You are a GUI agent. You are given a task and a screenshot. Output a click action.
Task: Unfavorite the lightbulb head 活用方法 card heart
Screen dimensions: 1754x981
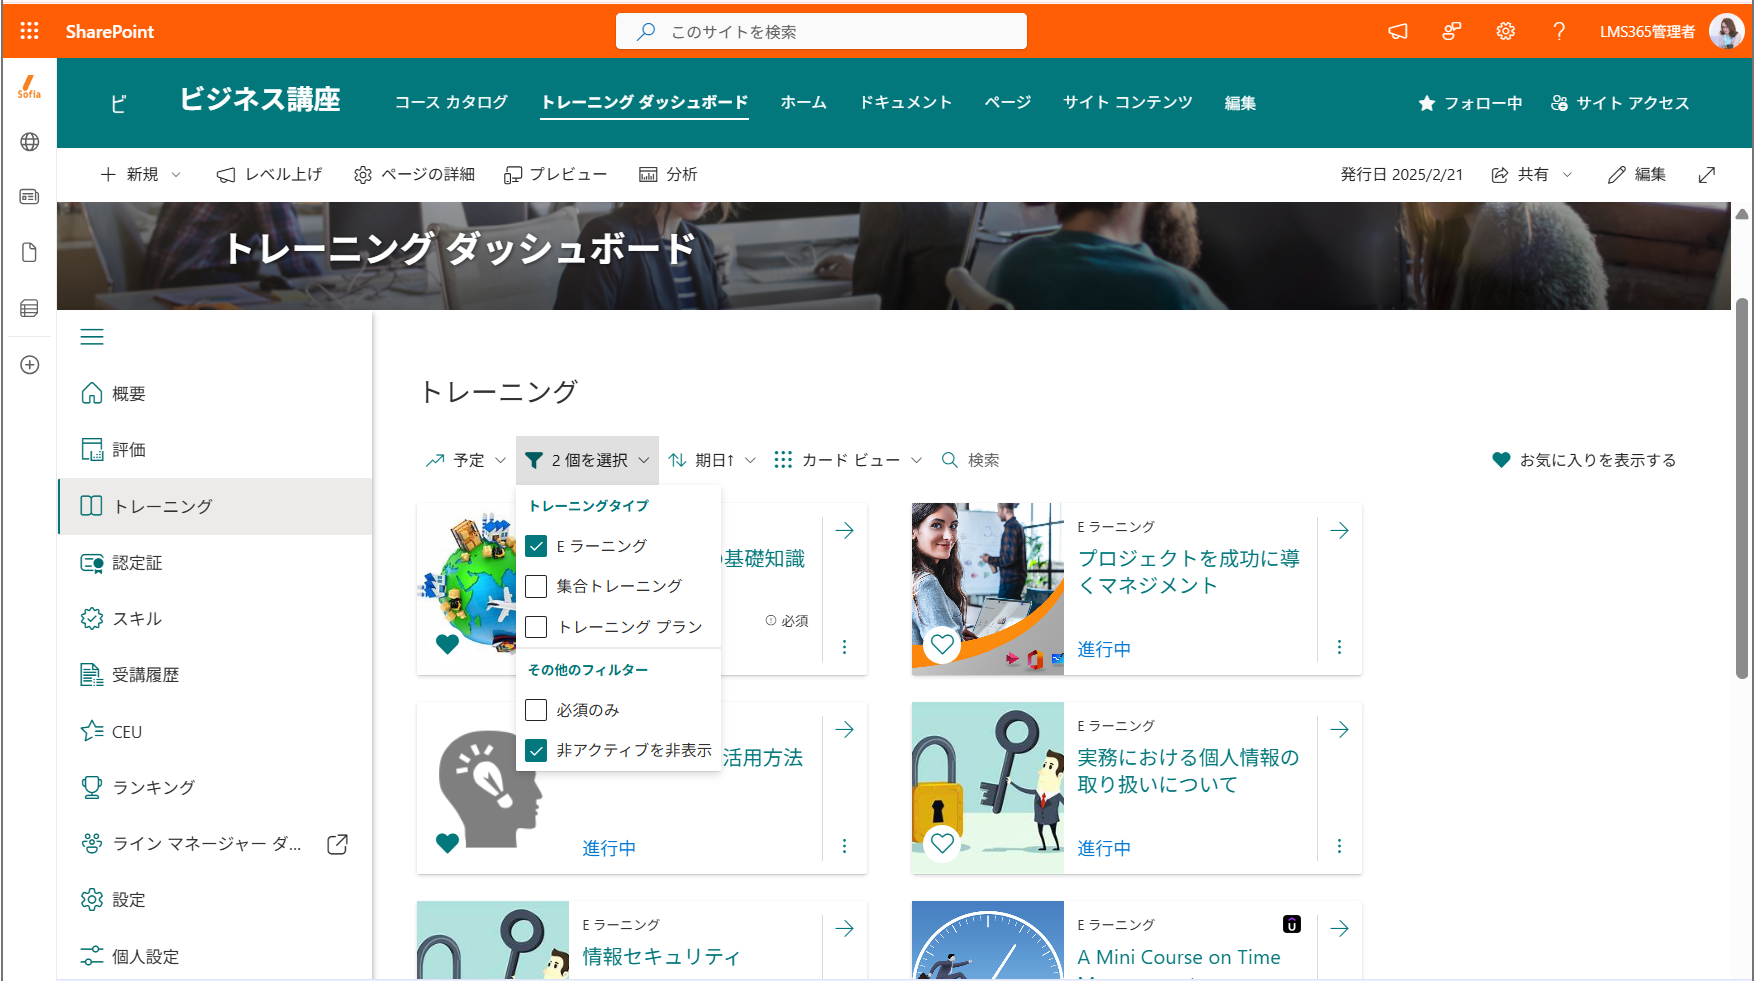coord(447,843)
